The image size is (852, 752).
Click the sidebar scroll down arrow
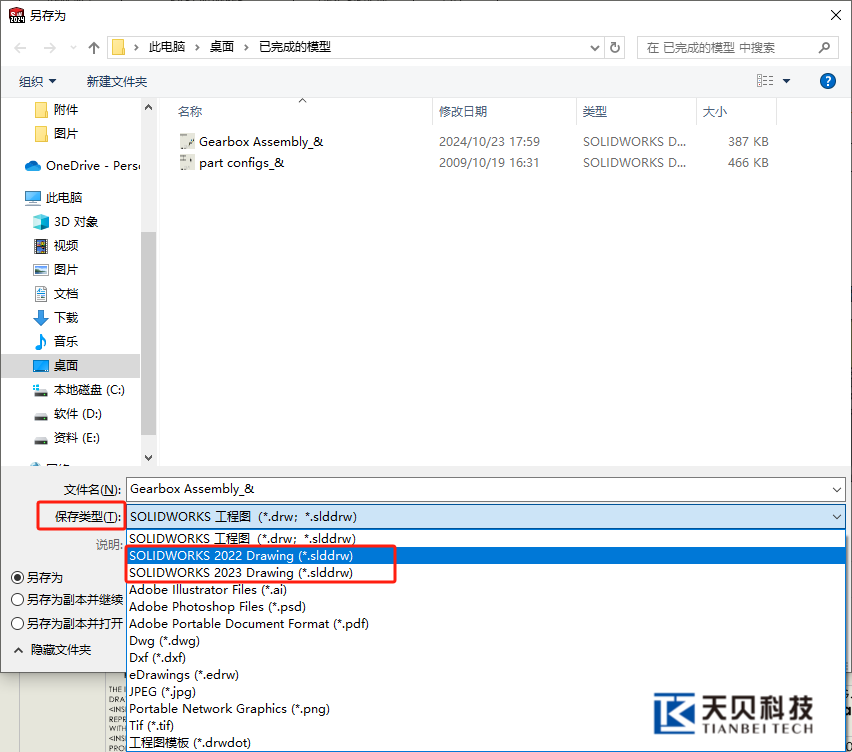148,458
